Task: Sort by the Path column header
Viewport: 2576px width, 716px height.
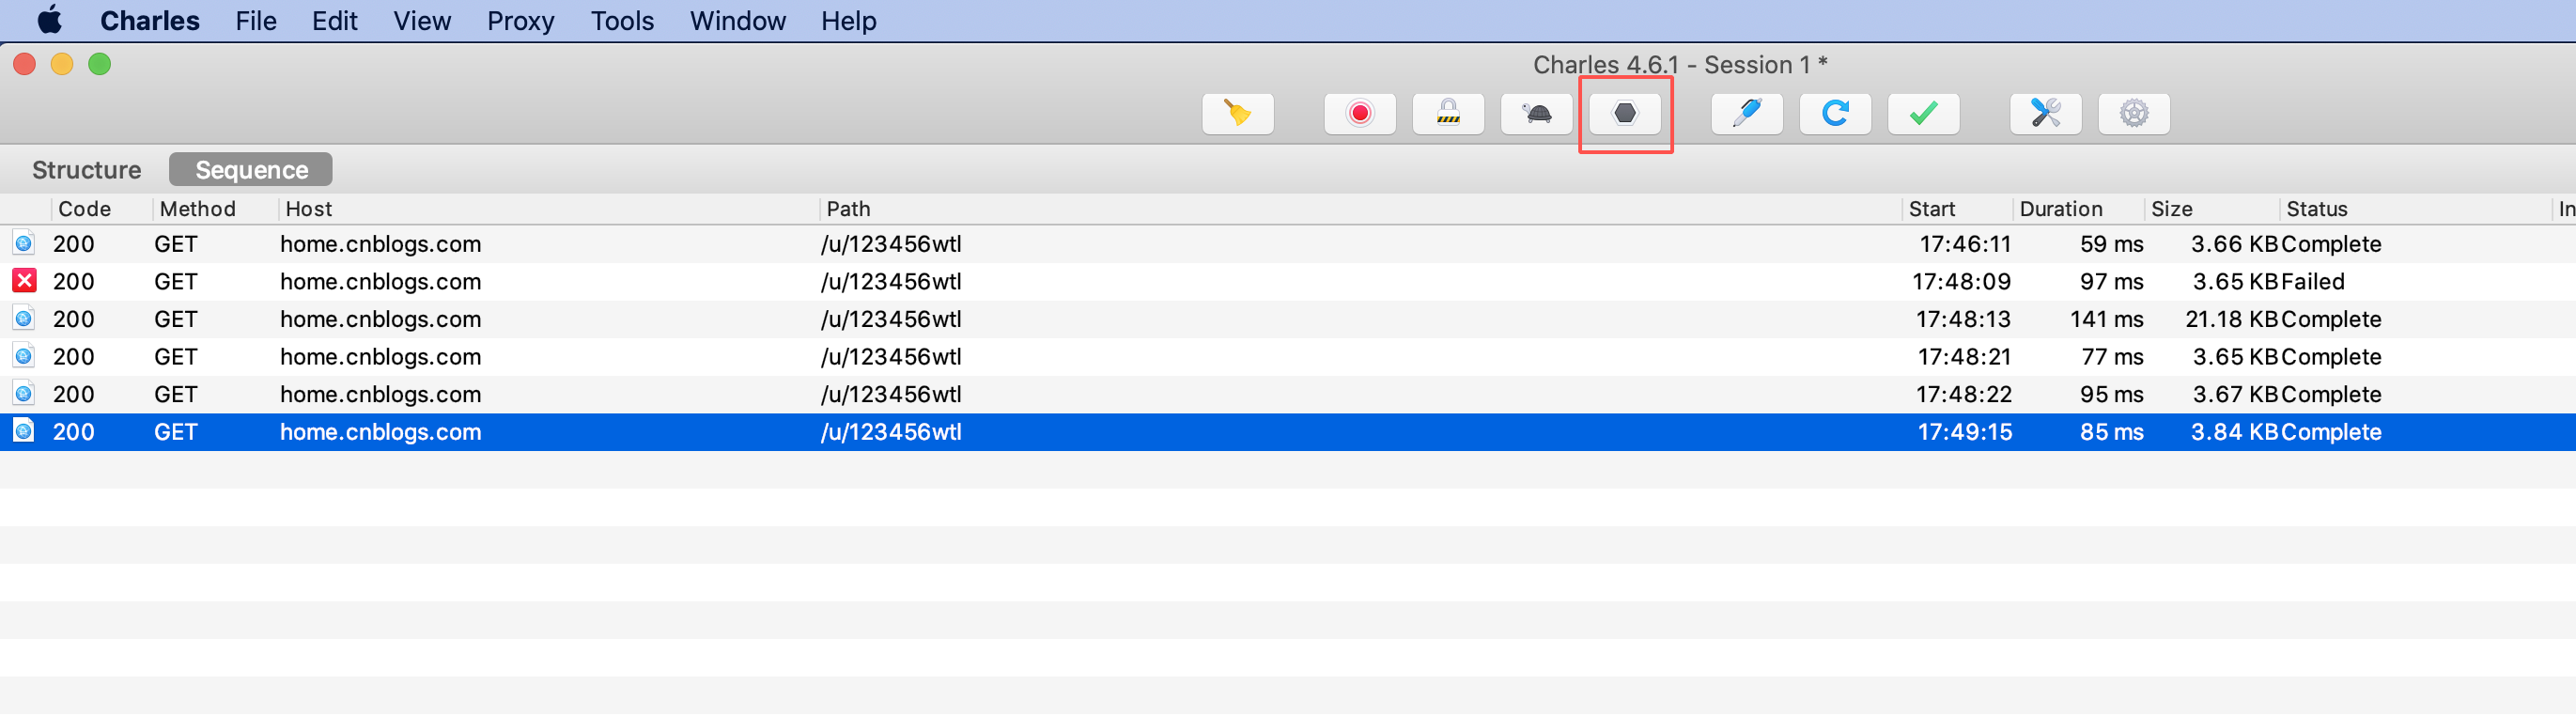Action: click(1360, 209)
